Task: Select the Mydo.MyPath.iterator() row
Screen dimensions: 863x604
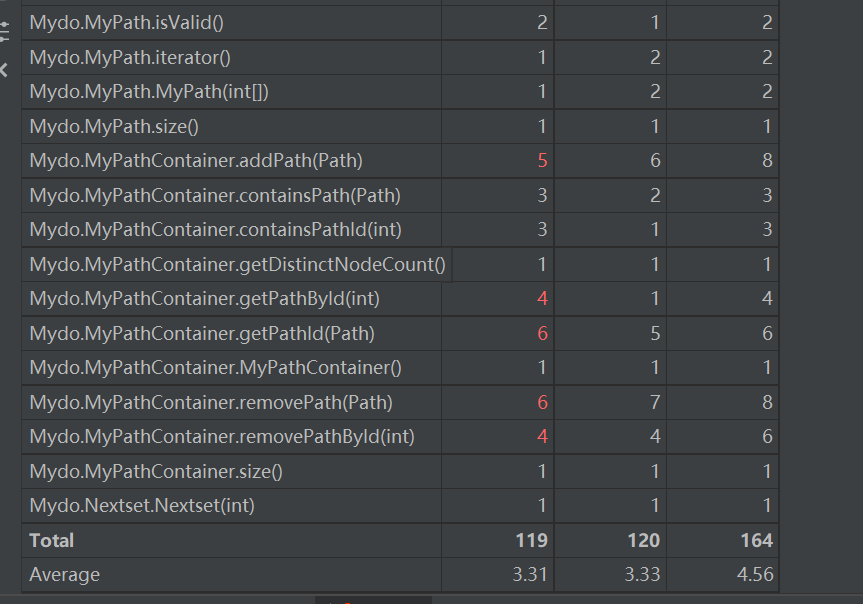Action: (x=400, y=57)
